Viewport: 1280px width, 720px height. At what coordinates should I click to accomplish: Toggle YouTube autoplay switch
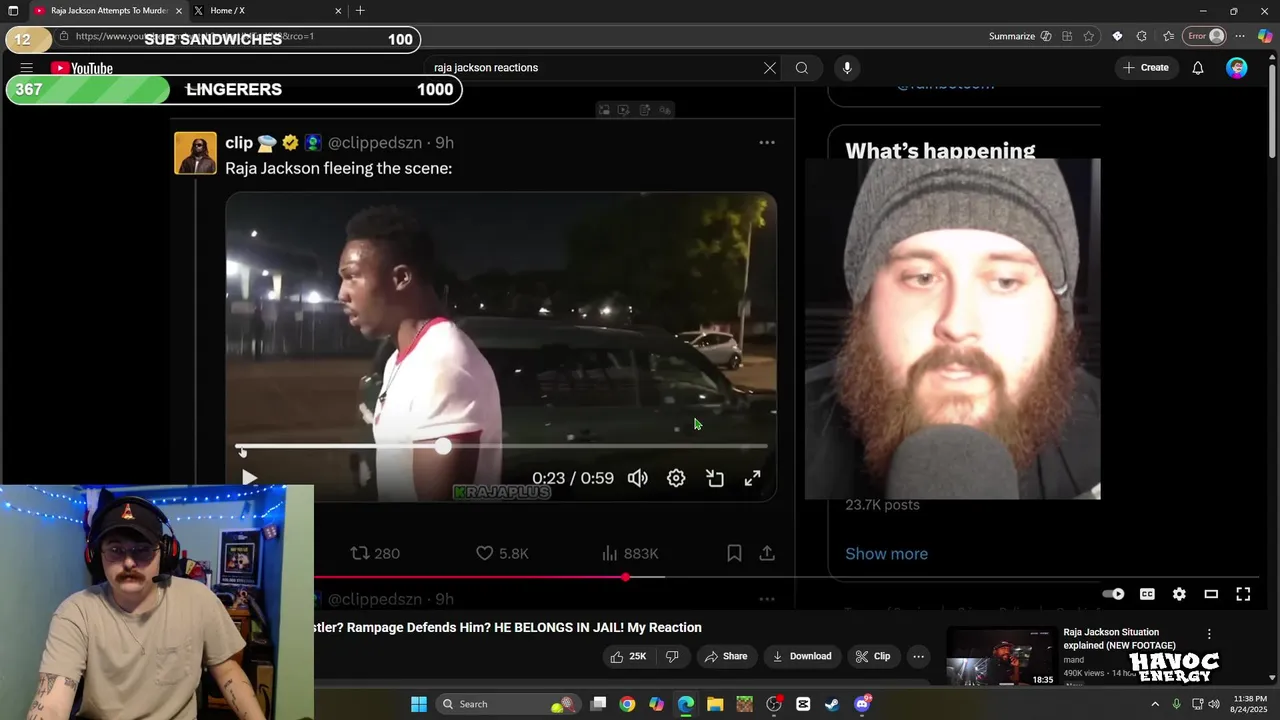[1113, 594]
